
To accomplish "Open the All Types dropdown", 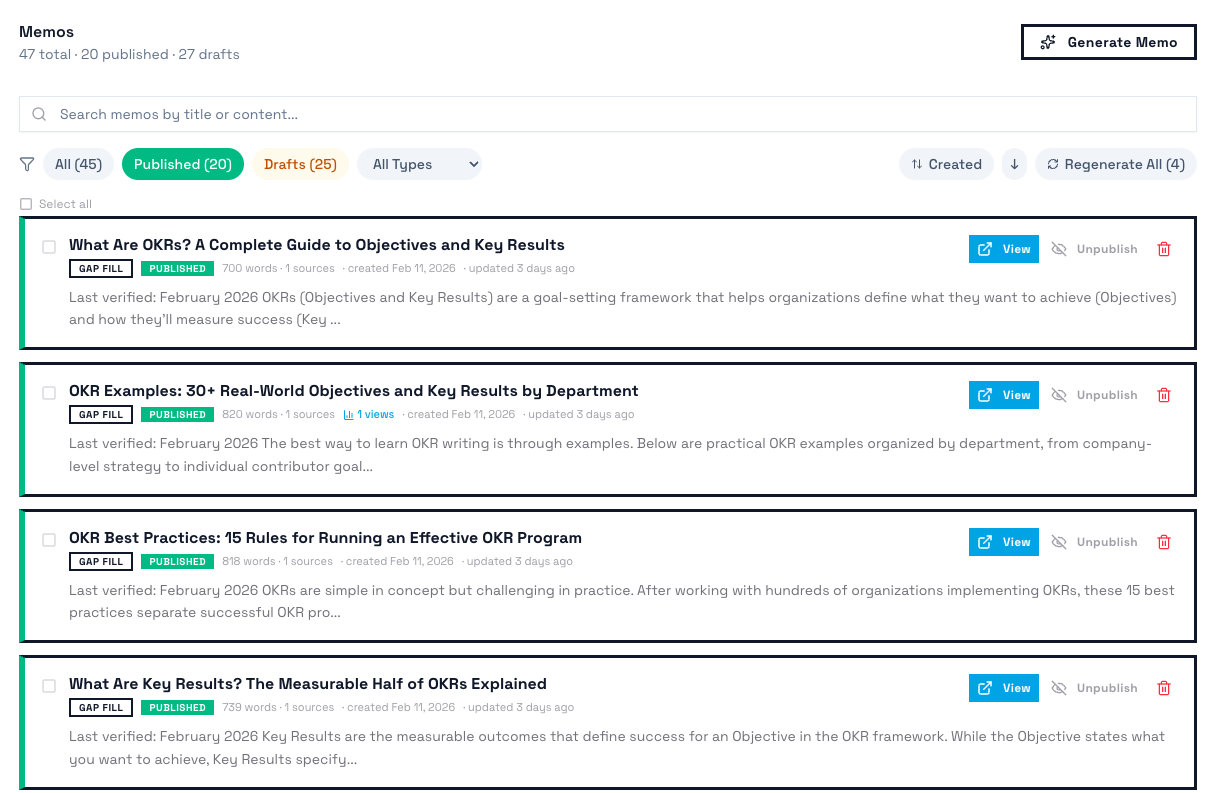I will 419,164.
